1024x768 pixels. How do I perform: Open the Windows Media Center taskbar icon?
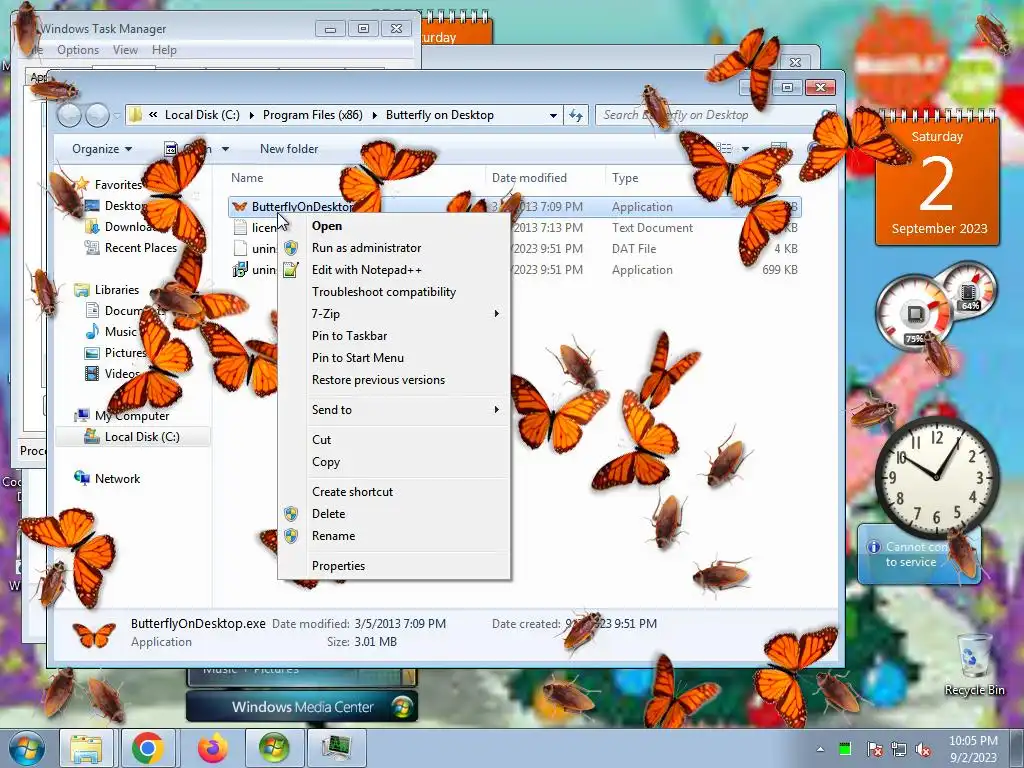274,748
